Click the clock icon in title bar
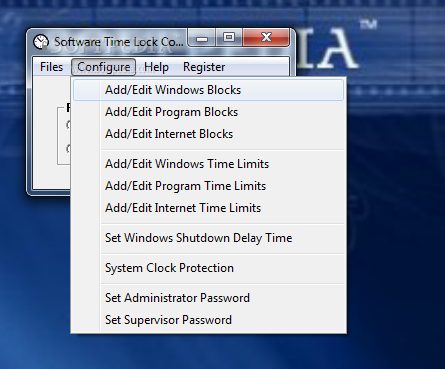 tap(41, 42)
